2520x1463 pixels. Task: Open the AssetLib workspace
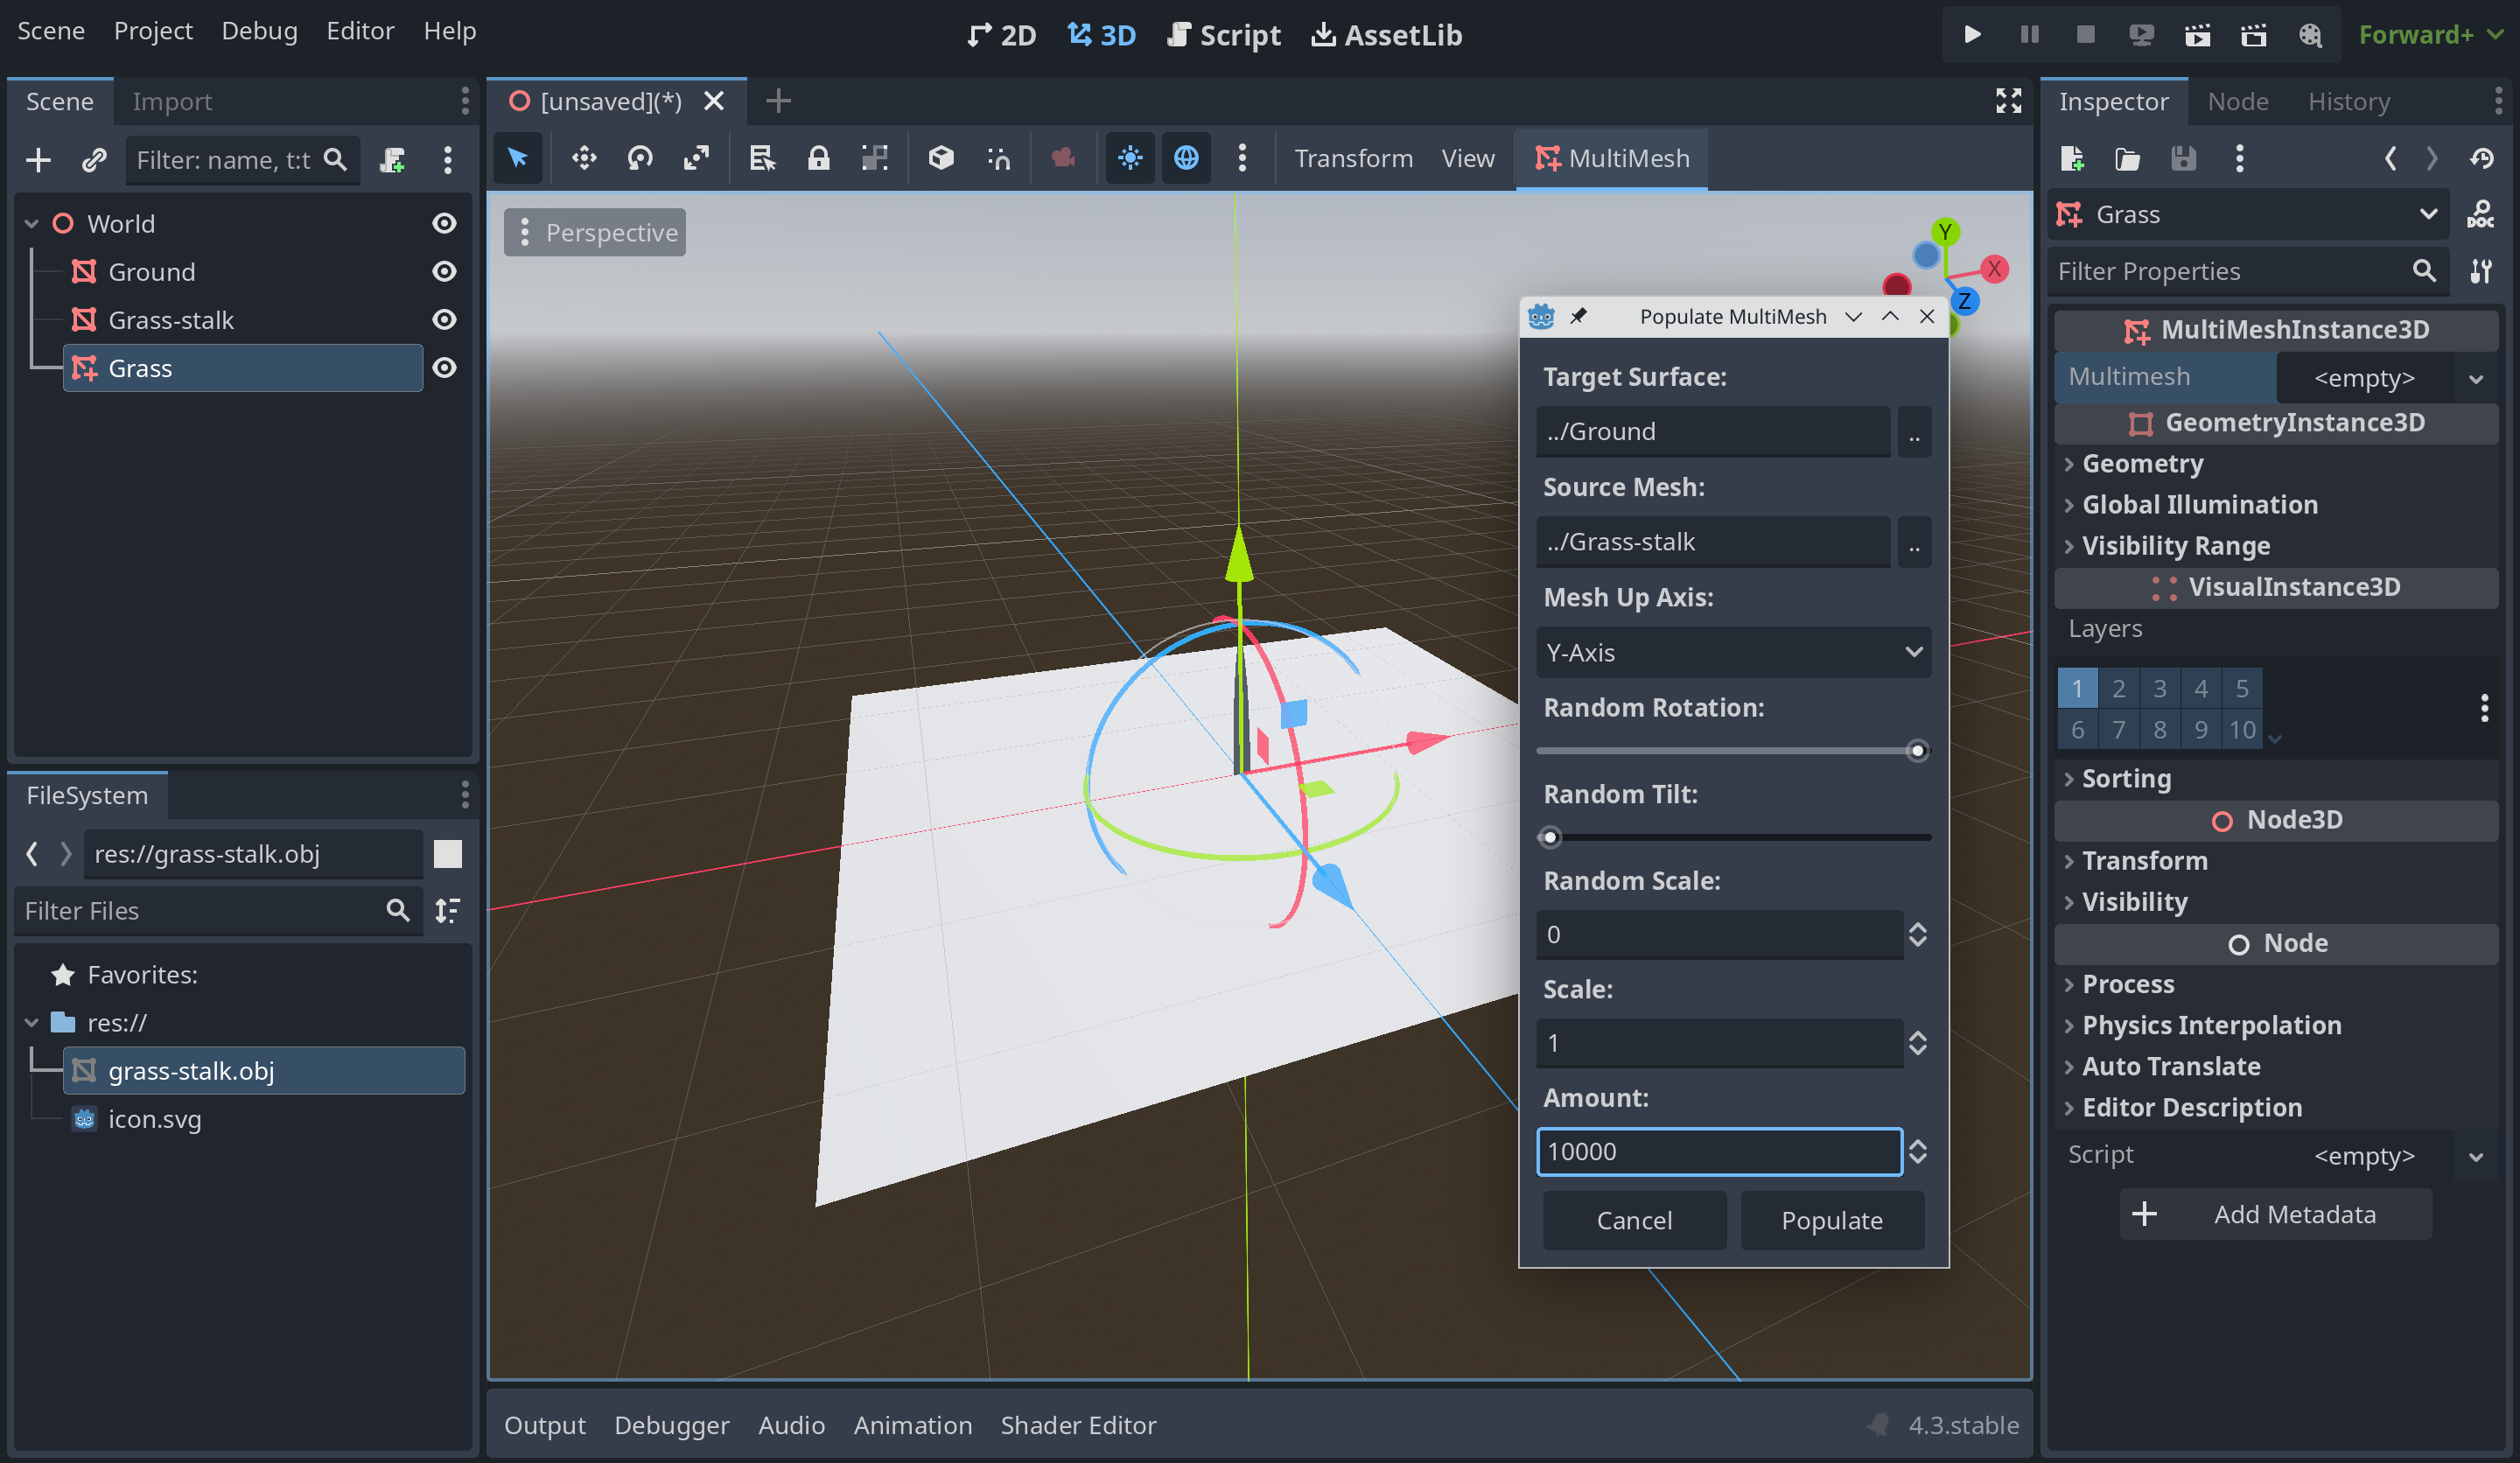point(1386,35)
